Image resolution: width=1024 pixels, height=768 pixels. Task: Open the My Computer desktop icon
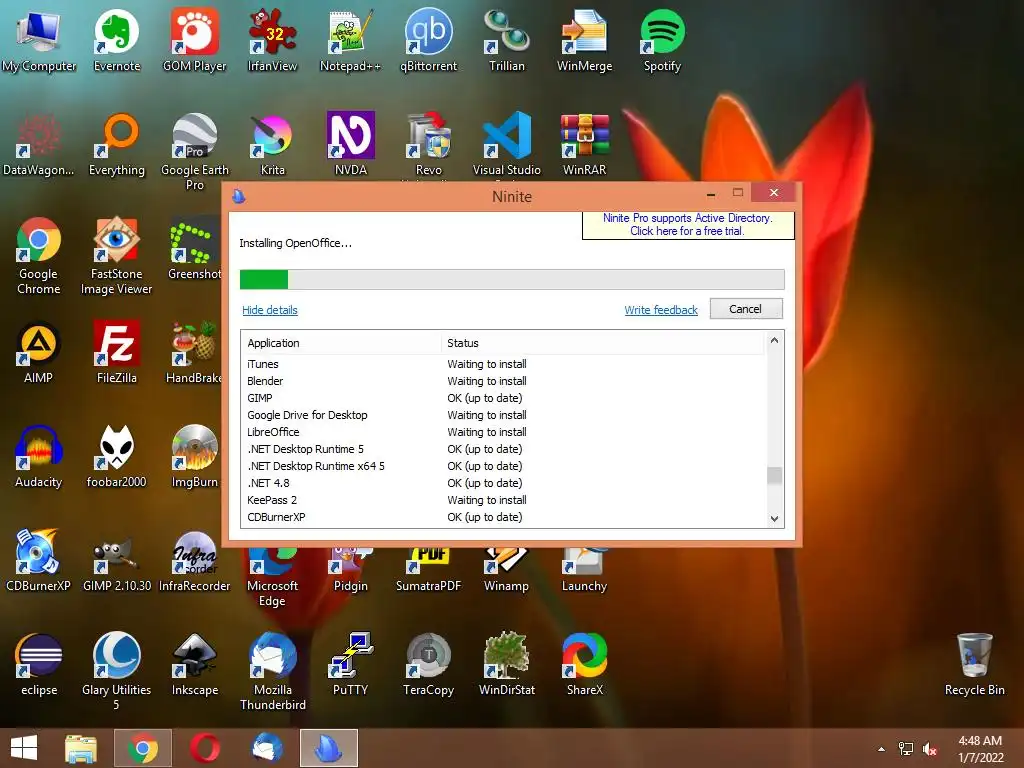point(39,40)
